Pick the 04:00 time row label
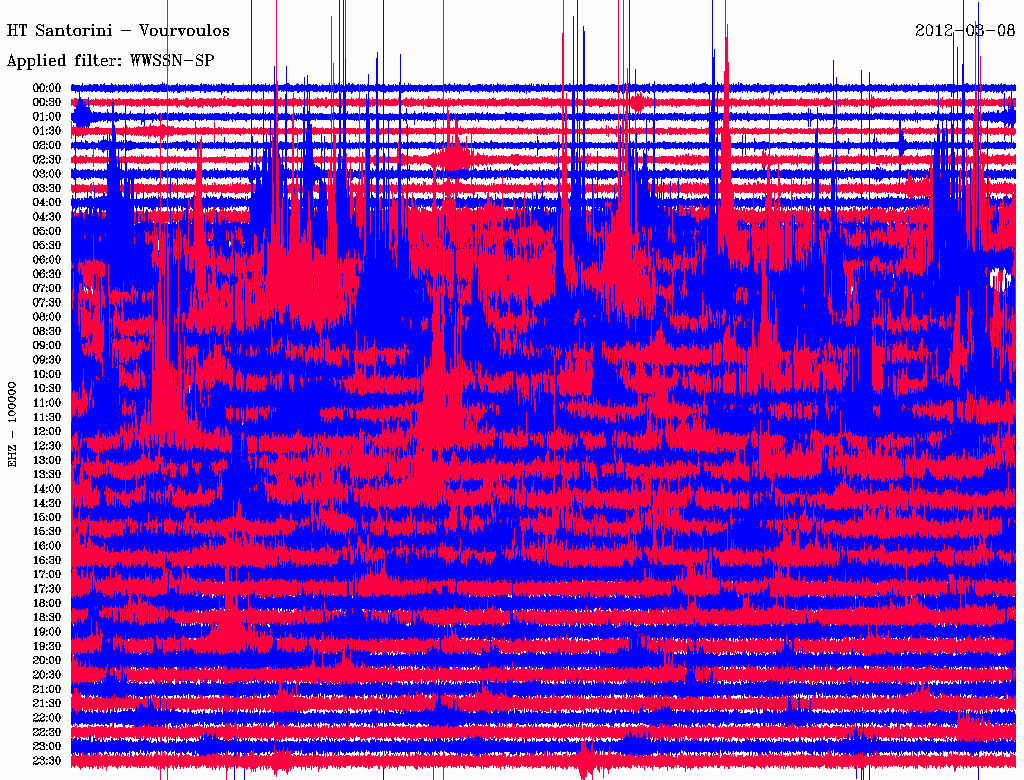 click(47, 203)
